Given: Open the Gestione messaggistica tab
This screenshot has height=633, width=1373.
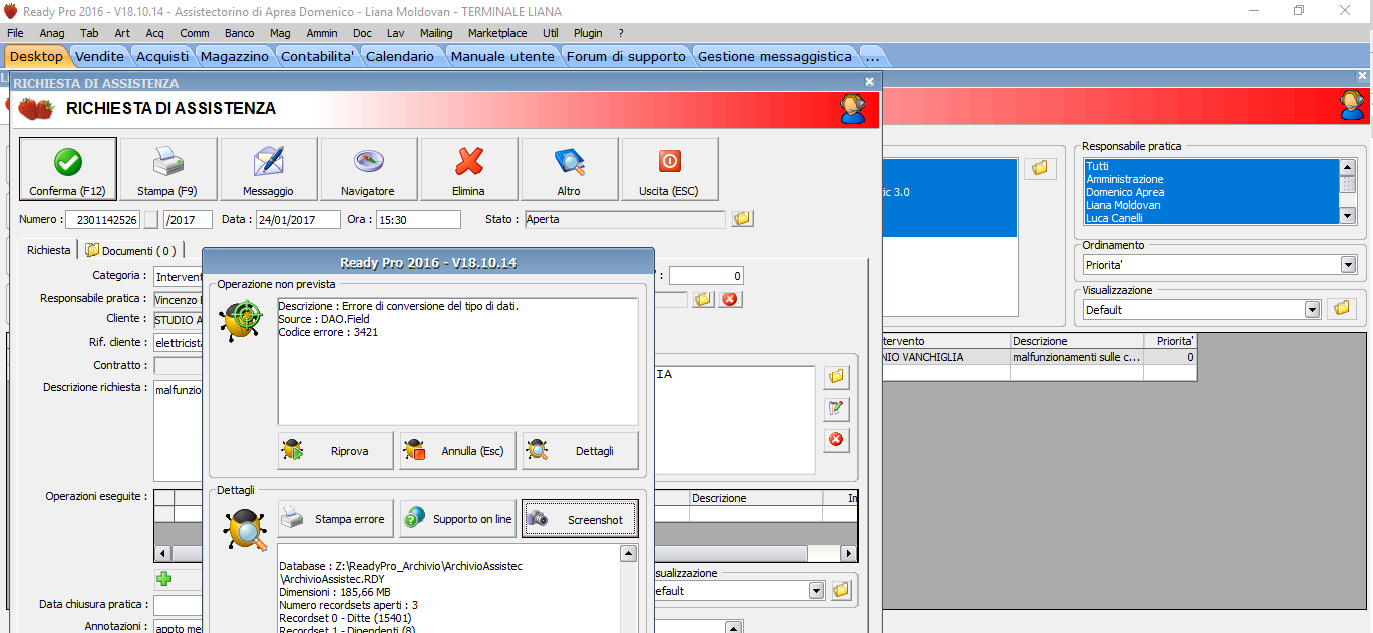Looking at the screenshot, I should (775, 56).
